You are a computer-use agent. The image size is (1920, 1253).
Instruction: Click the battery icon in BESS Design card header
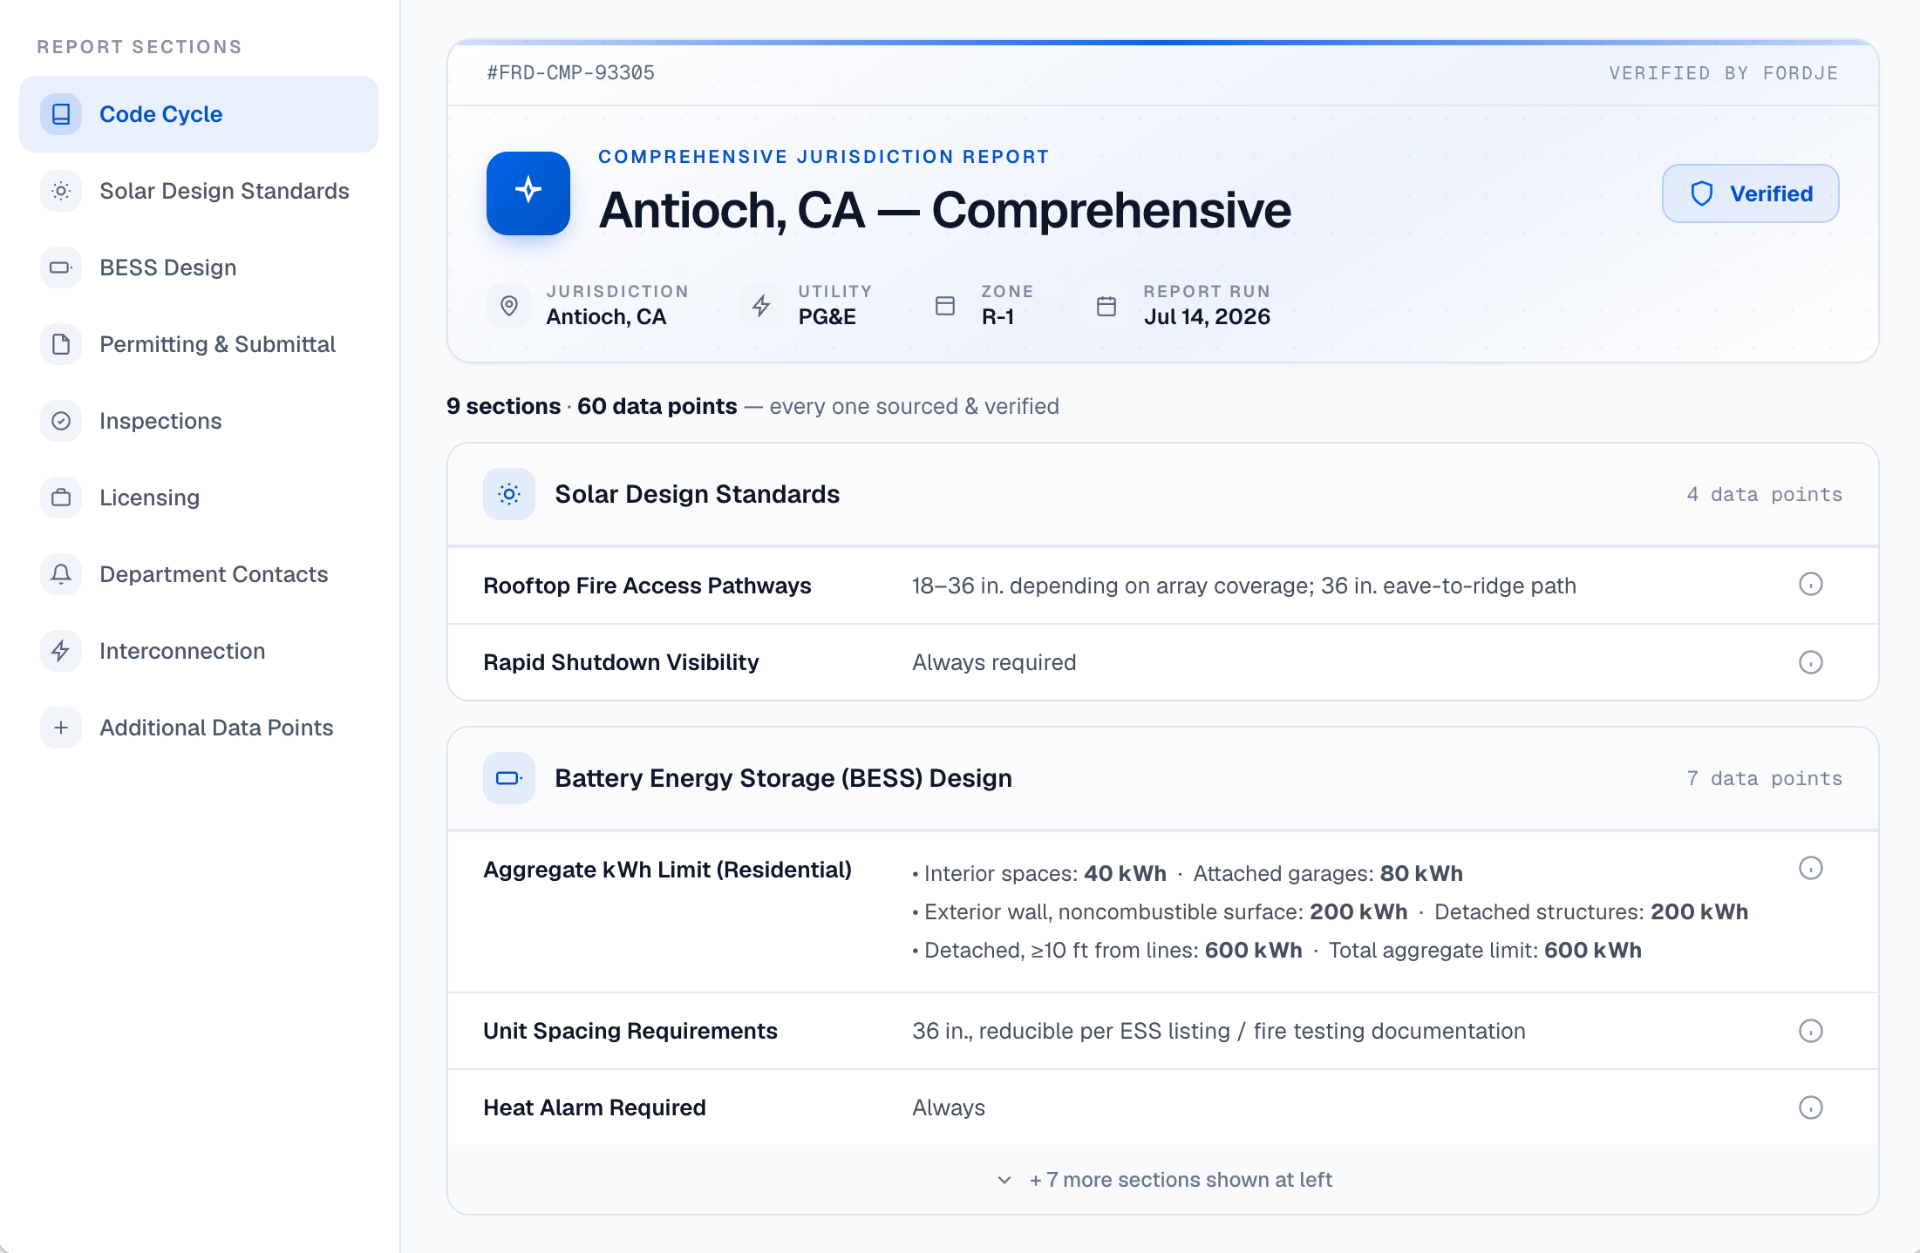[x=509, y=778]
